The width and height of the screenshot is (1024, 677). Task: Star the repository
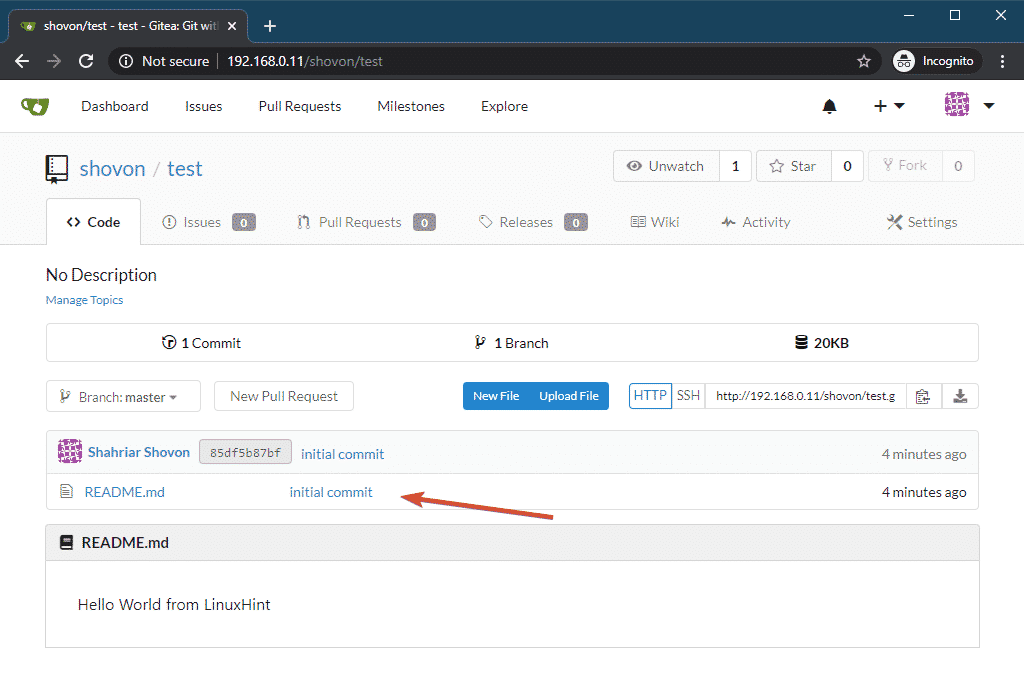793,166
